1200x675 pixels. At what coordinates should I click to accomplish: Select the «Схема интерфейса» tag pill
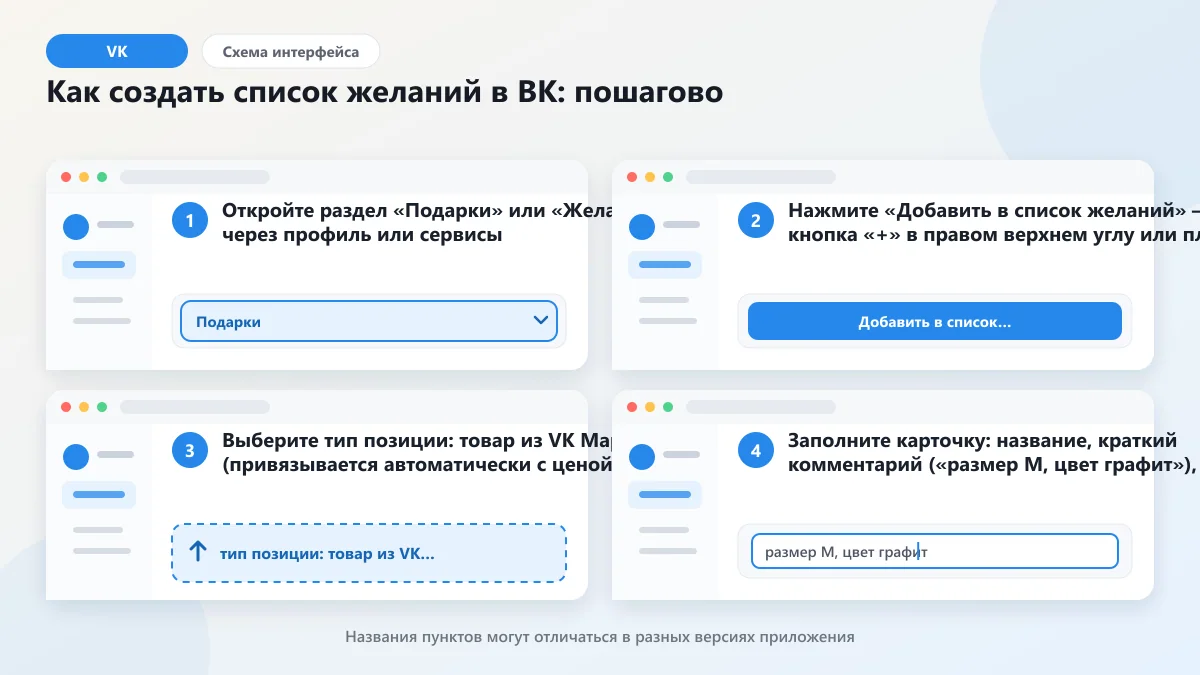(290, 51)
